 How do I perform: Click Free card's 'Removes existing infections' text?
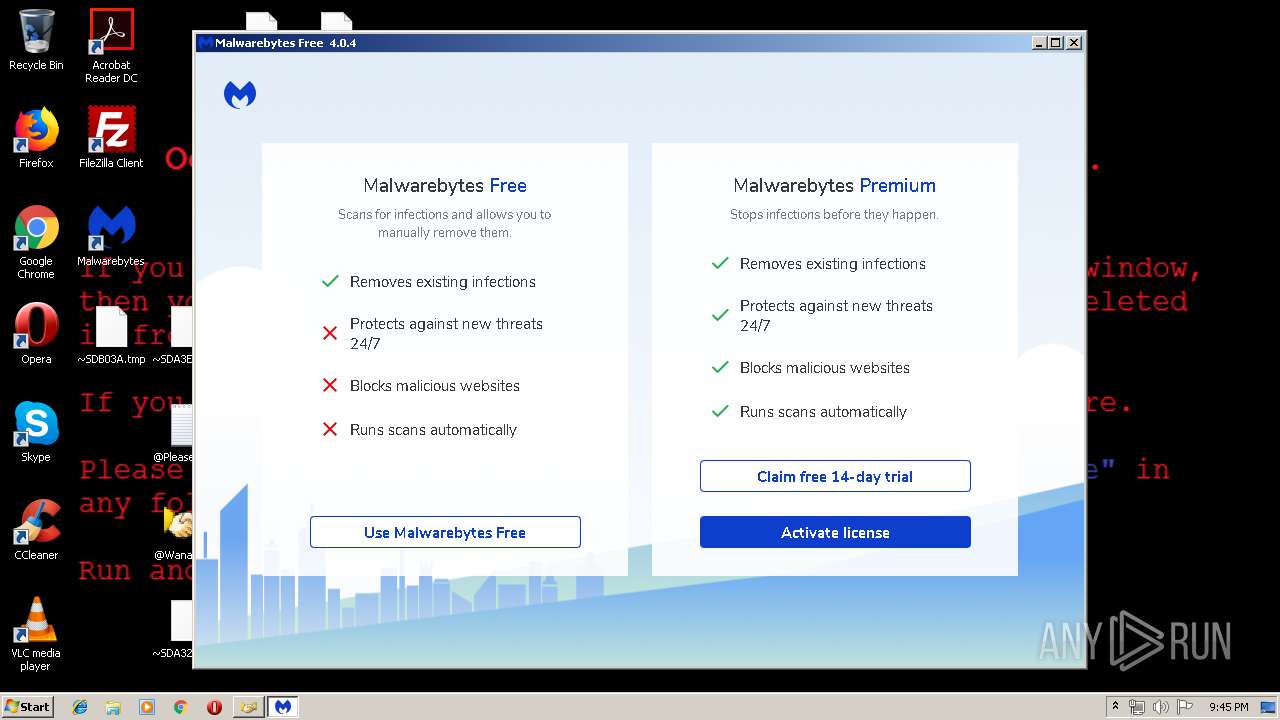pos(443,282)
